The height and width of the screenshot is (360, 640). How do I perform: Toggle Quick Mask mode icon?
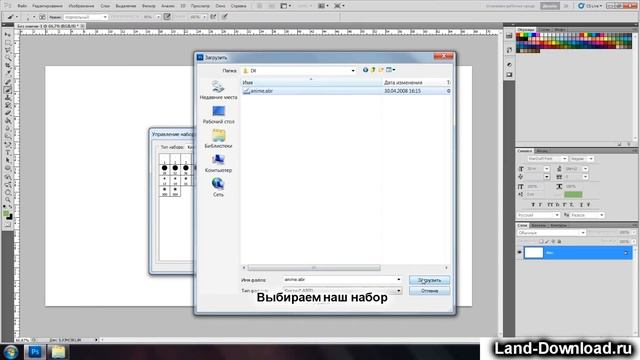pyautogui.click(x=8, y=224)
